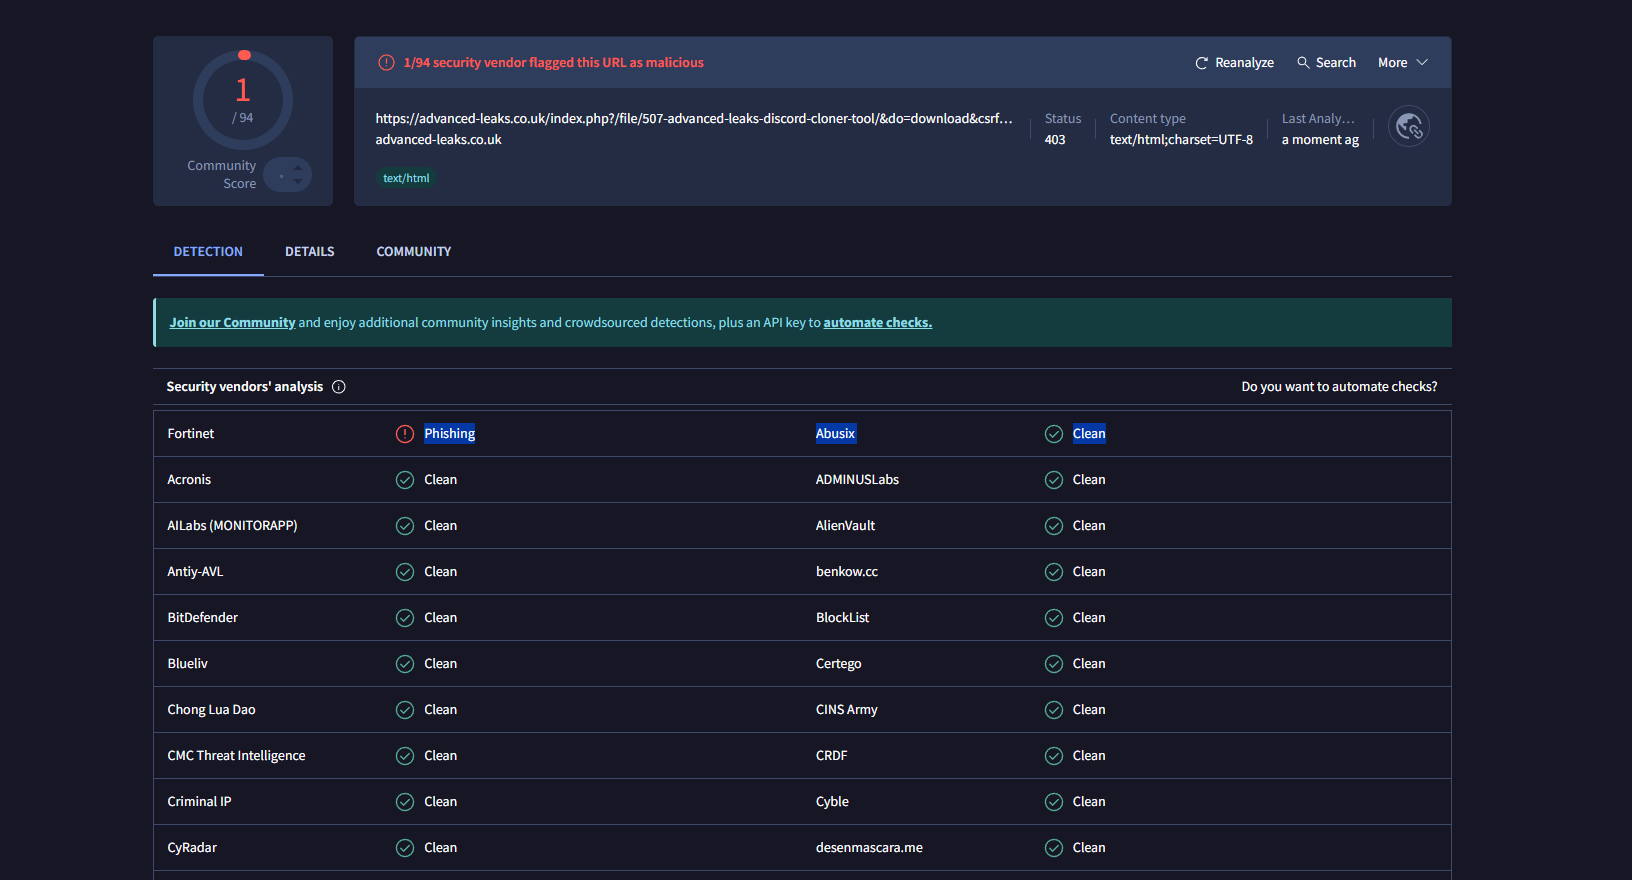Click the red warning icon in the malicious banner
Screen dimensions: 1632x880
point(386,63)
